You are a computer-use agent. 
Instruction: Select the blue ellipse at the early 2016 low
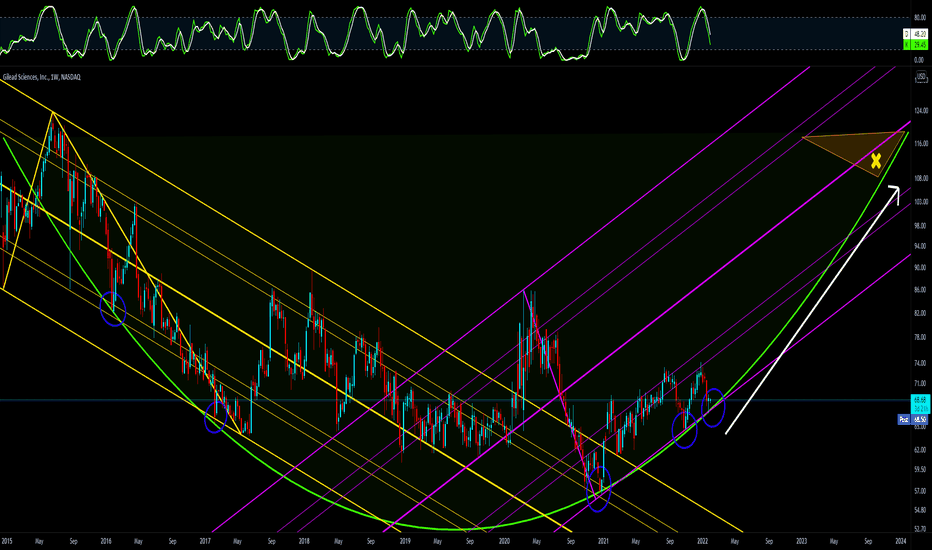tap(113, 309)
